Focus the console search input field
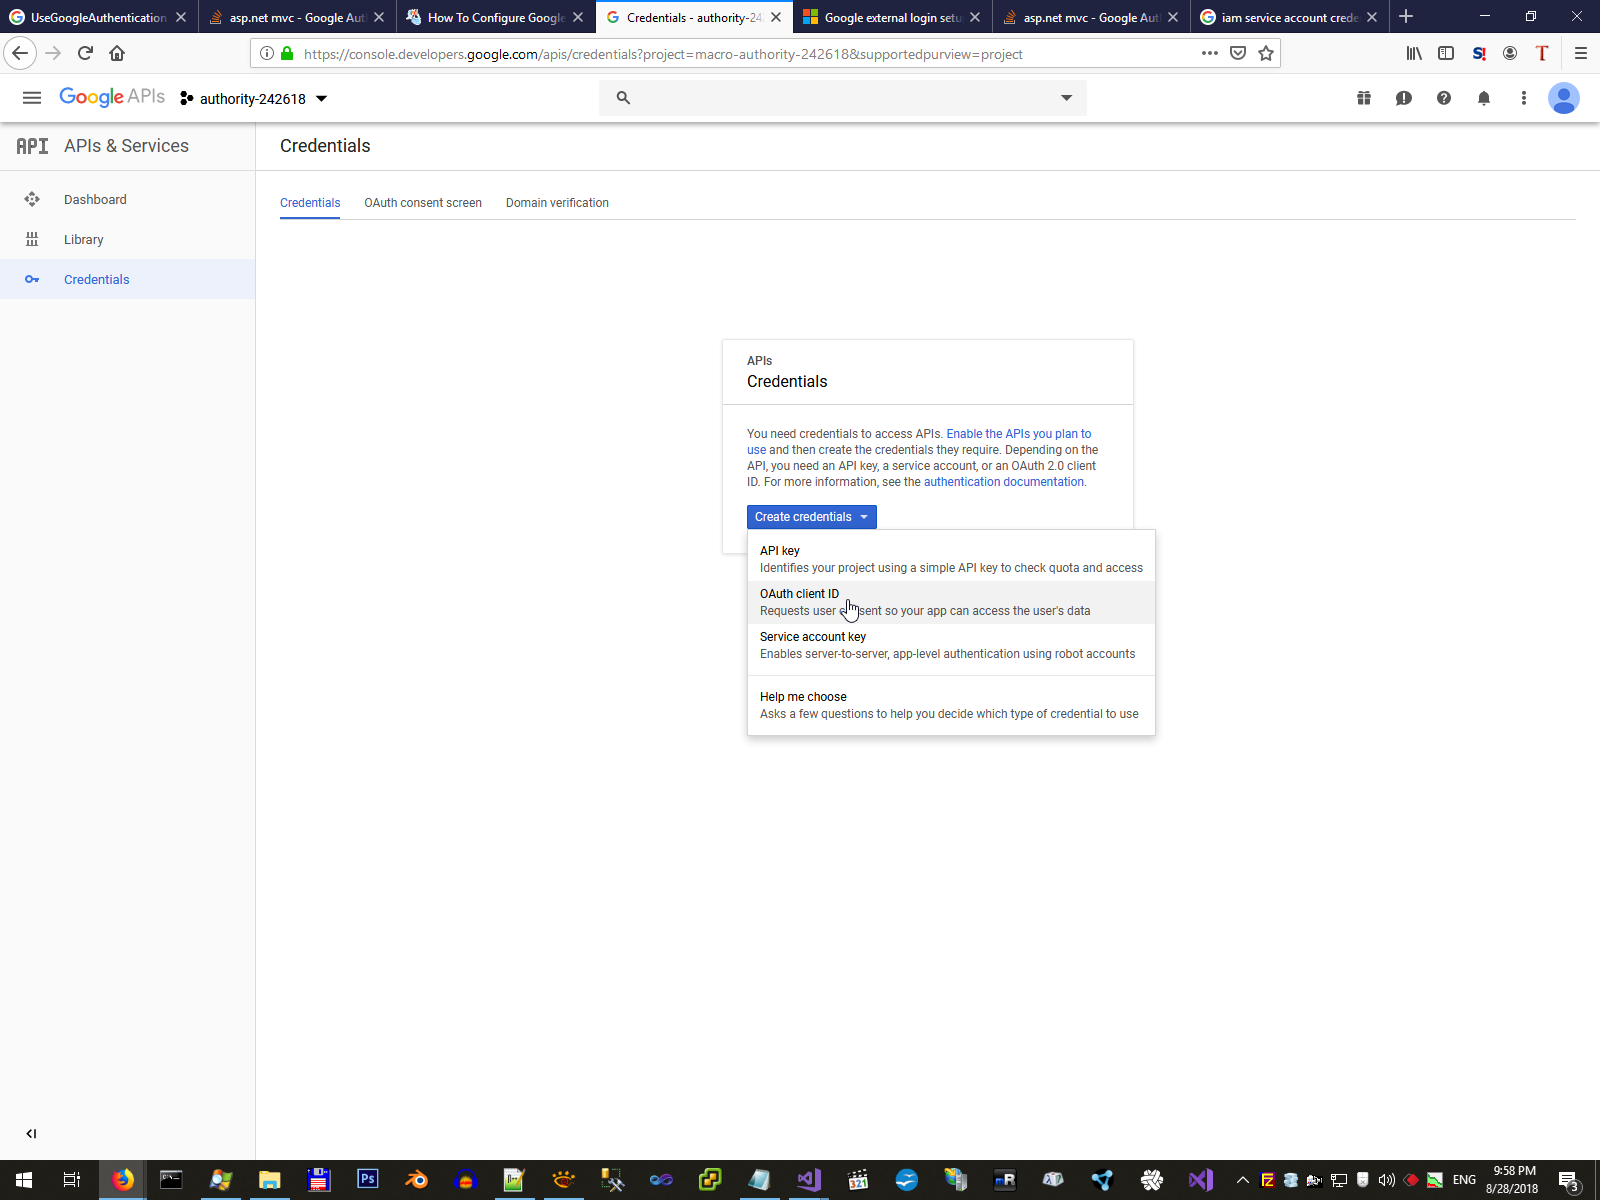This screenshot has width=1600, height=1200. (843, 98)
